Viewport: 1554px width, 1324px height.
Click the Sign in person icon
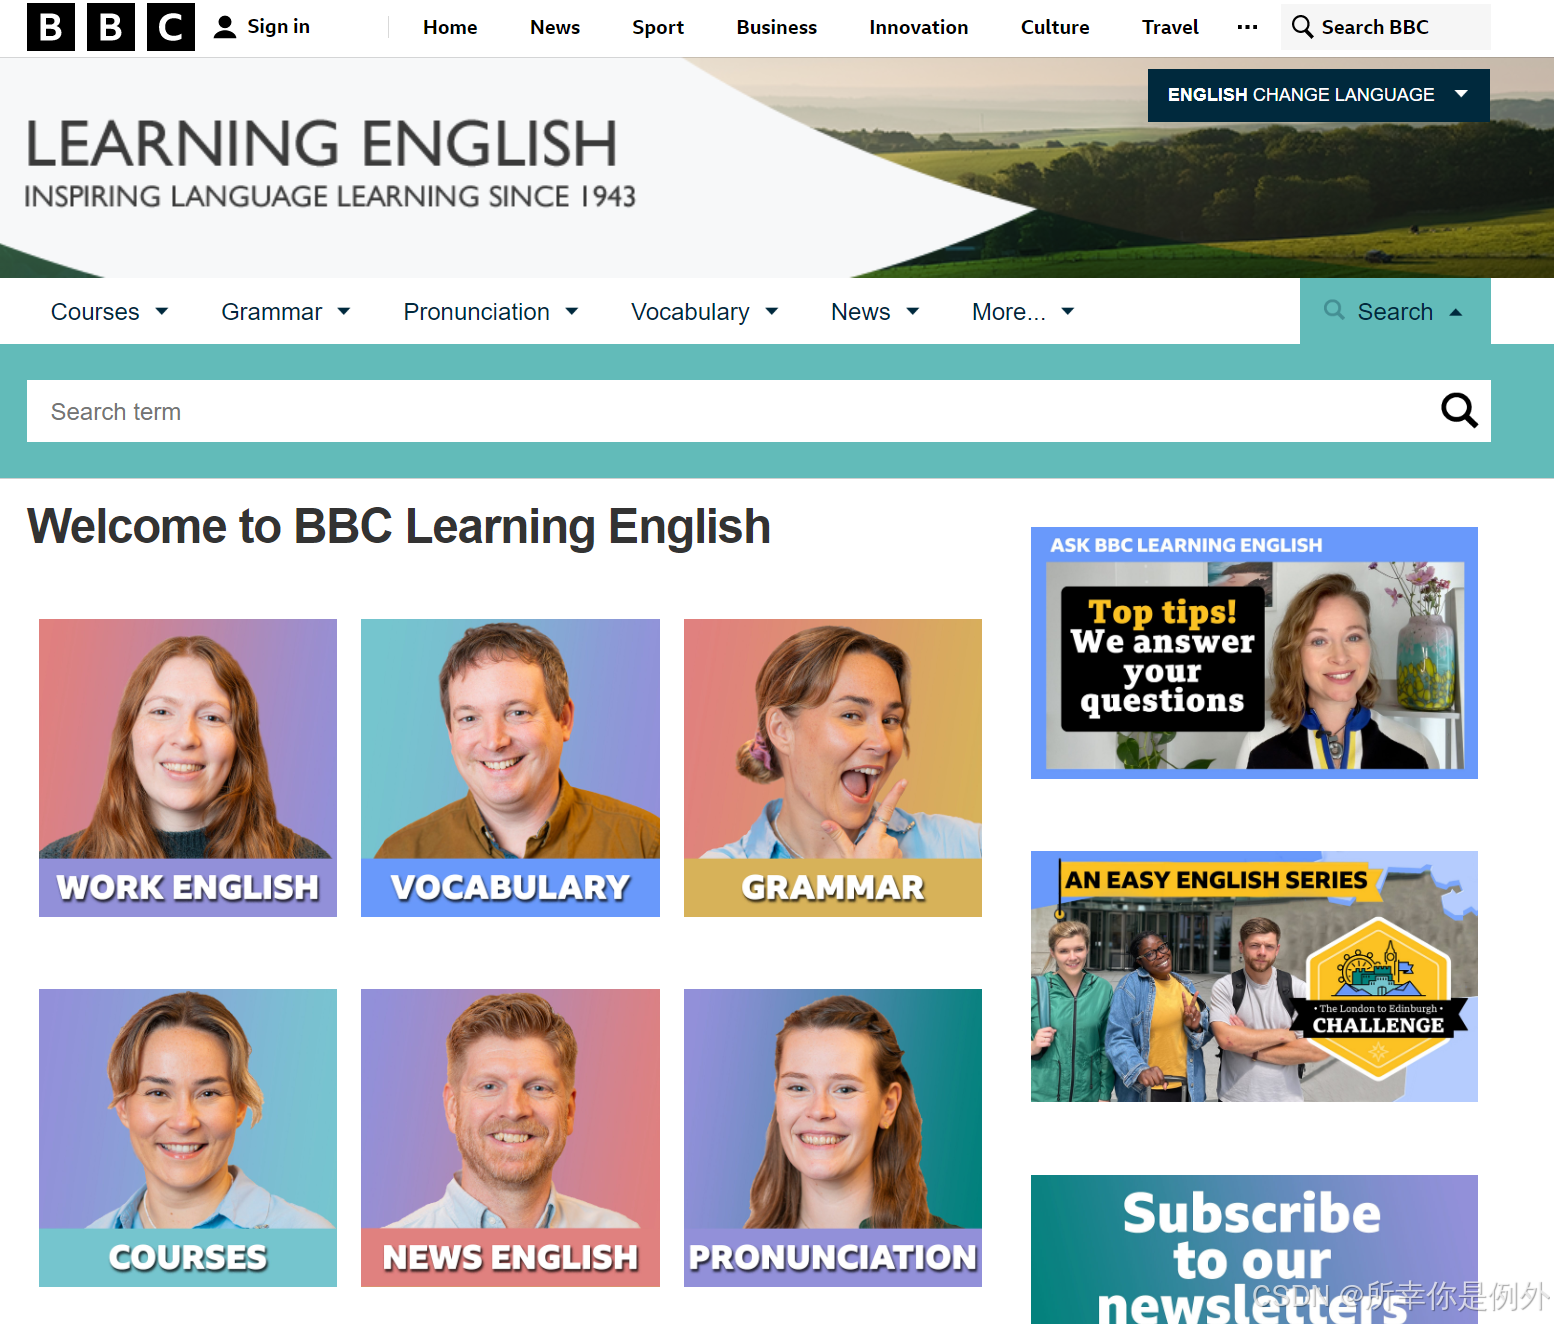(226, 27)
